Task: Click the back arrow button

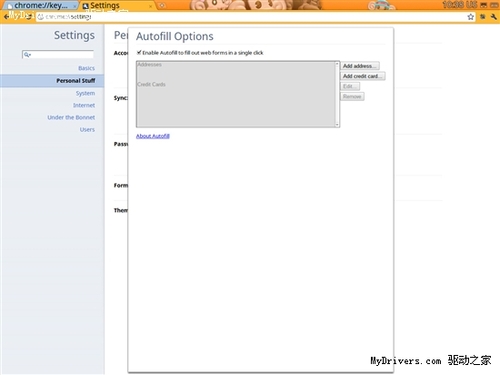Action: 6,16
